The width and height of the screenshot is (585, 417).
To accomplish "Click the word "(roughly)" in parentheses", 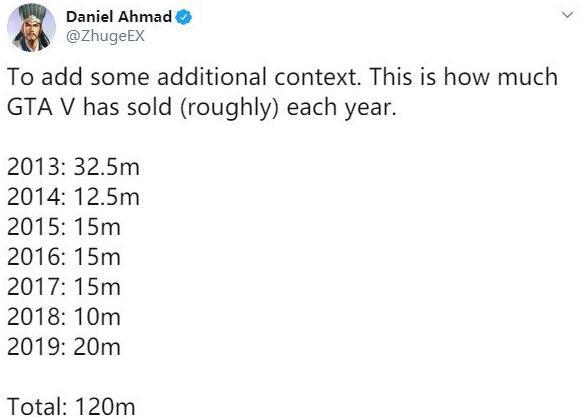I will tap(229, 108).
